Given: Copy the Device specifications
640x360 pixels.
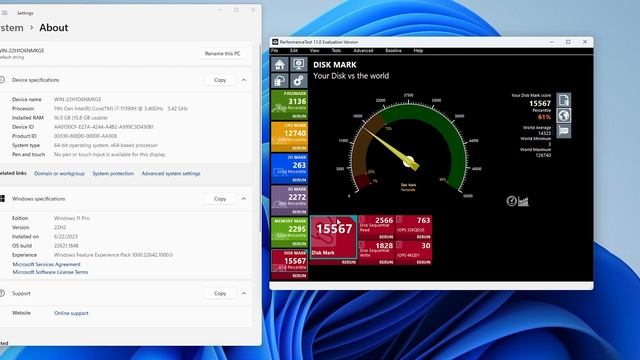Looking at the screenshot, I should tap(220, 80).
